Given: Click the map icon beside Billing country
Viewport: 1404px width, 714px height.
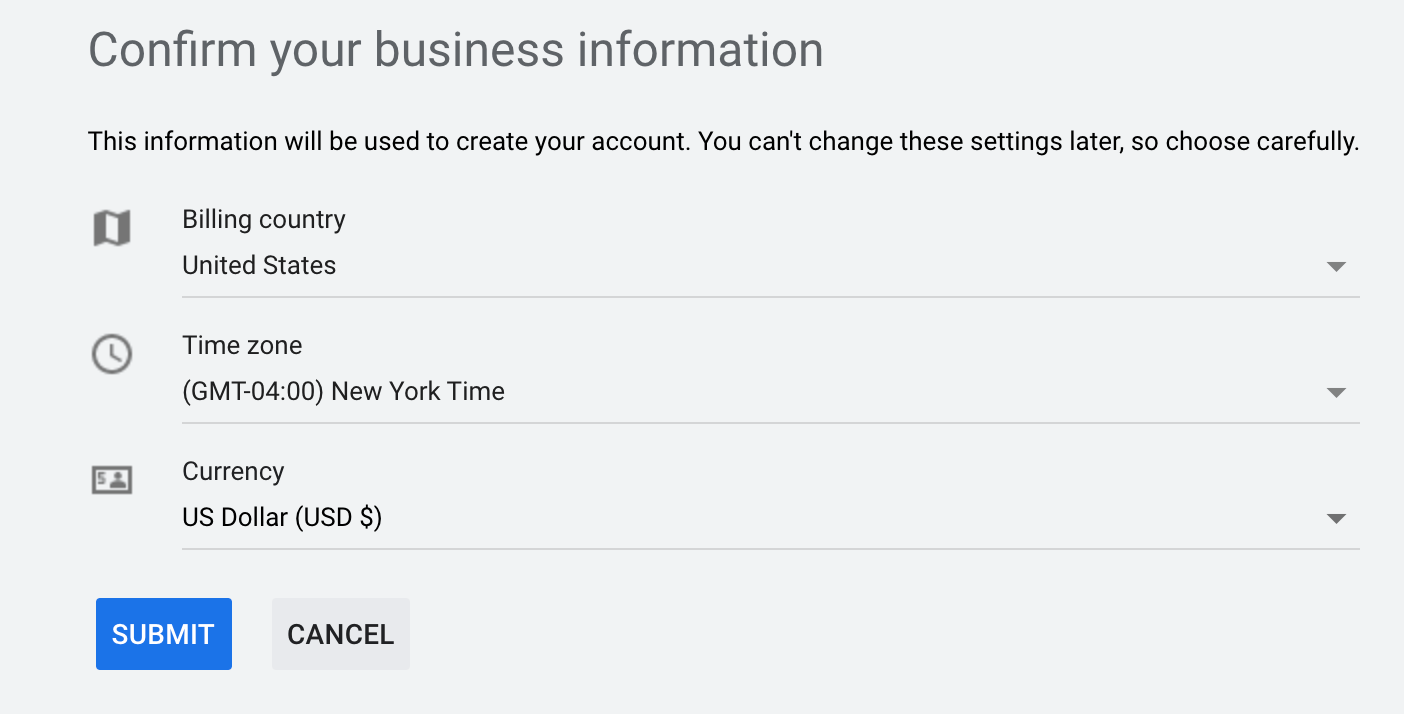Looking at the screenshot, I should (112, 228).
